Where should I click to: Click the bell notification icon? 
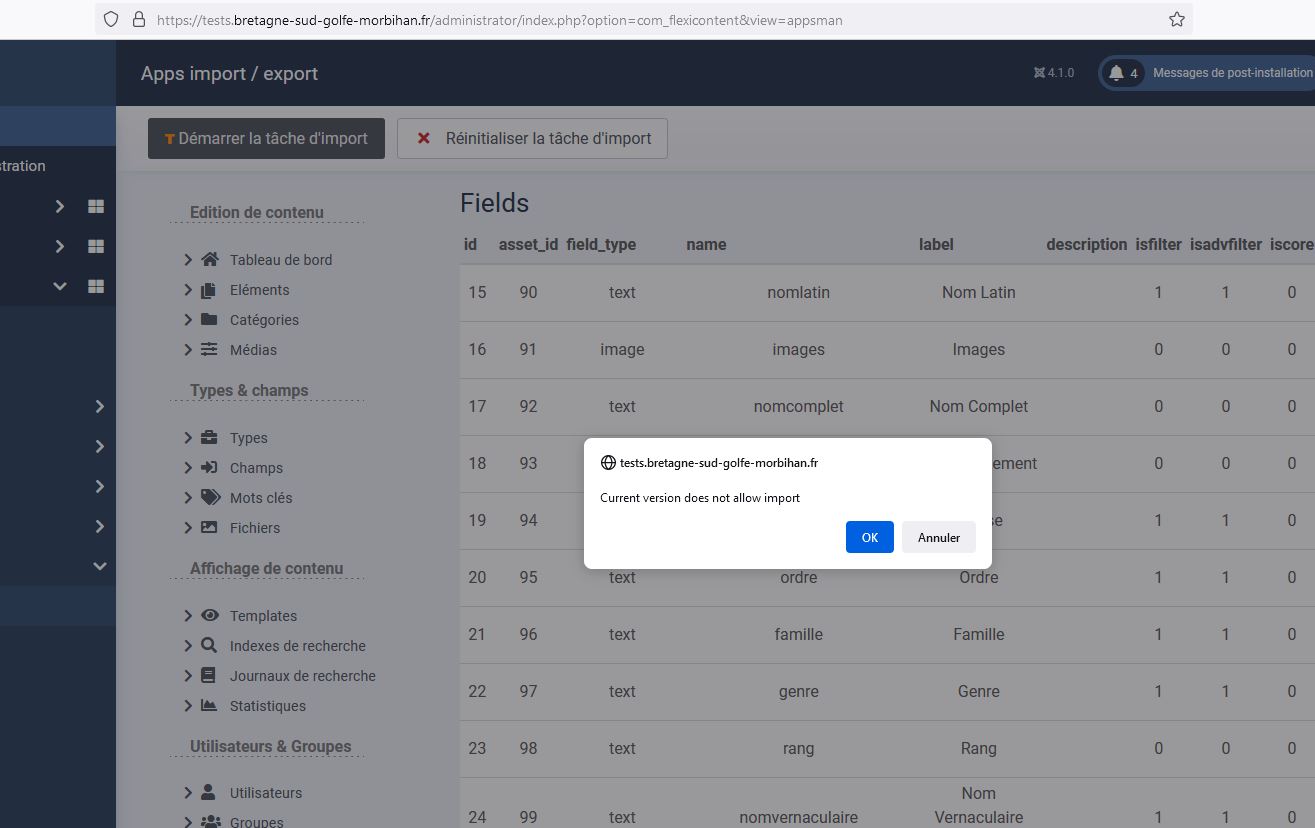coord(1116,73)
